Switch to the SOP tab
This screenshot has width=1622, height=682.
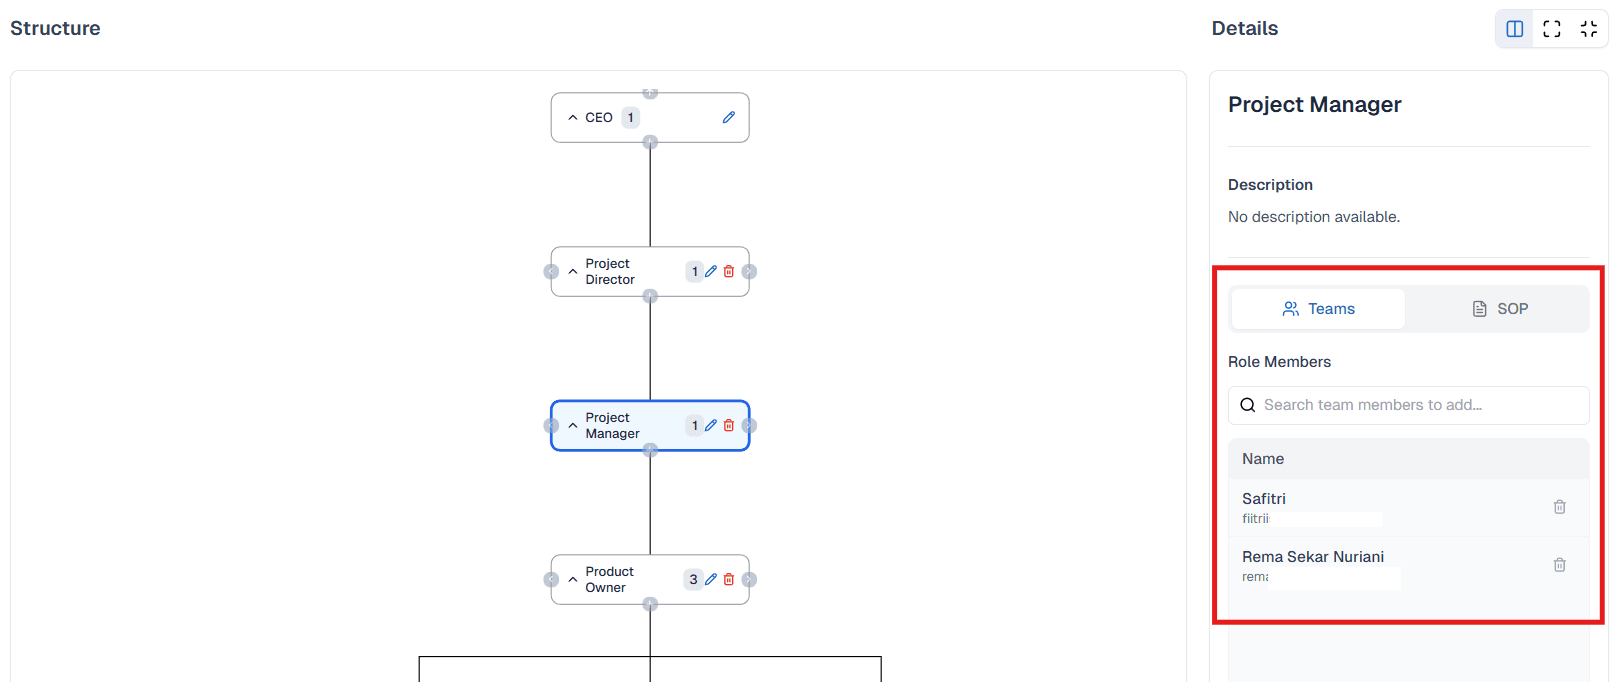coord(1499,308)
